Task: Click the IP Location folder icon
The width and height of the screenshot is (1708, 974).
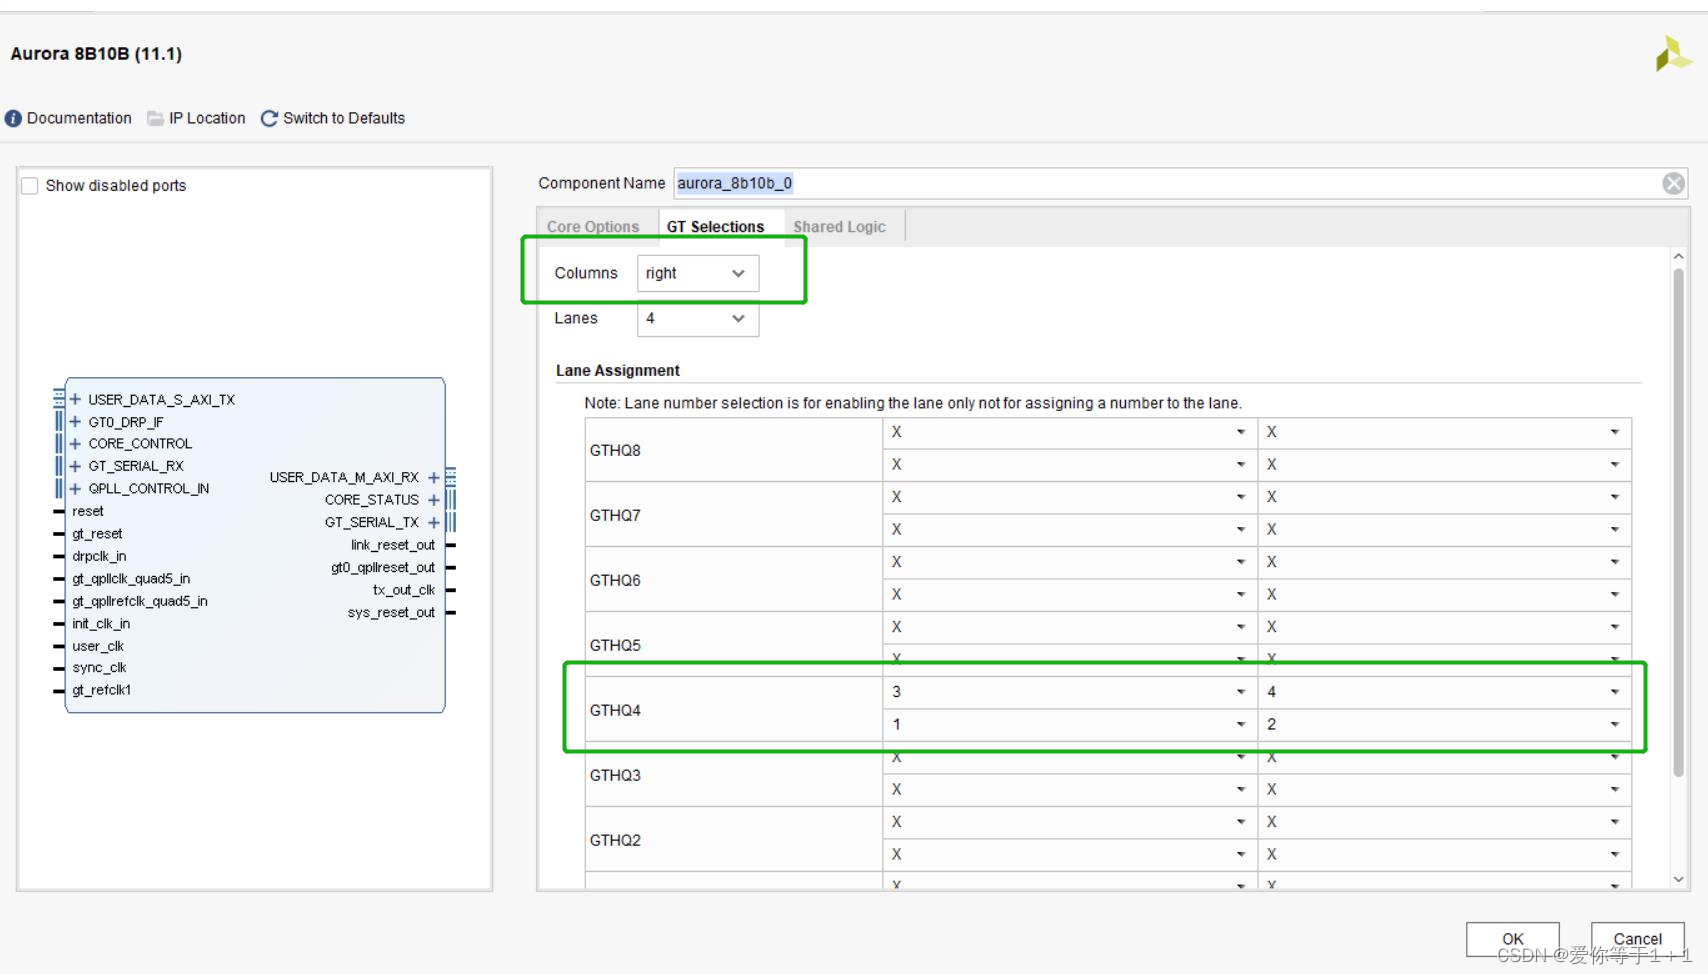Action: coord(155,119)
